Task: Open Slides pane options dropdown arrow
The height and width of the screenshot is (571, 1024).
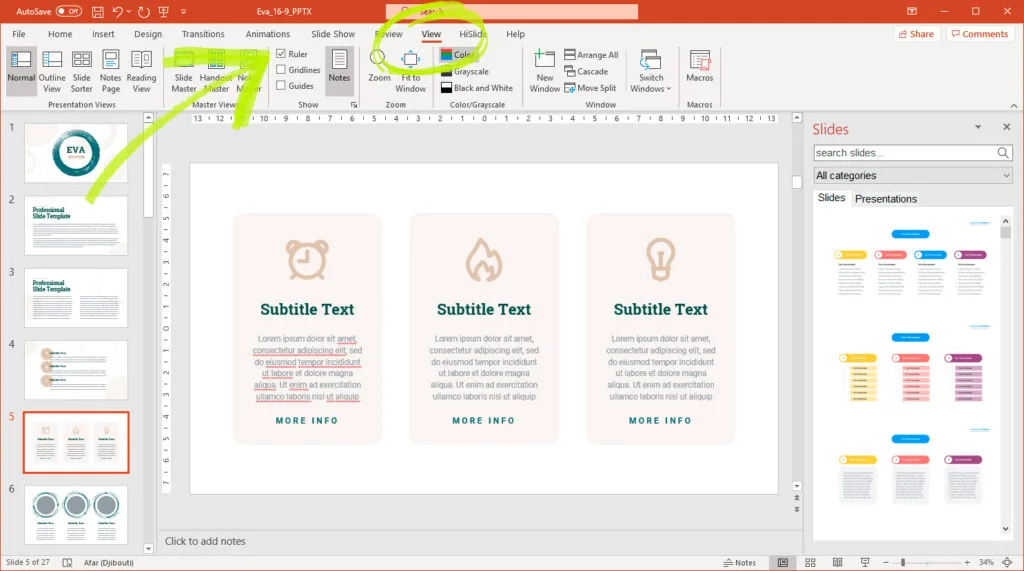Action: pos(978,127)
